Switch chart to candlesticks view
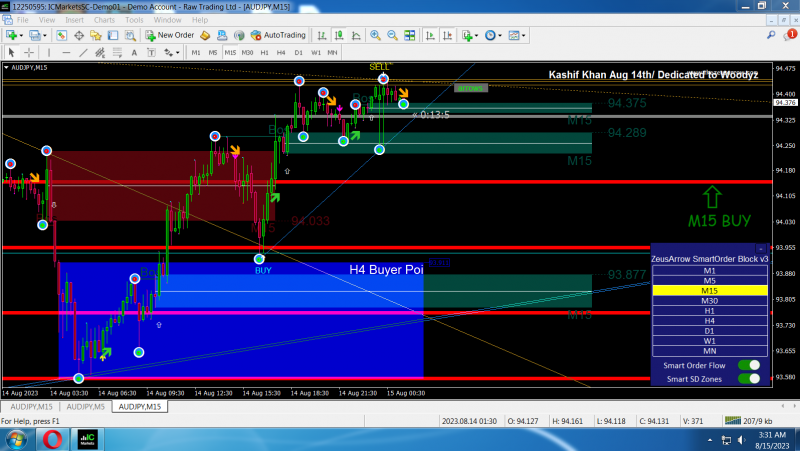800x451 pixels. (x=339, y=35)
